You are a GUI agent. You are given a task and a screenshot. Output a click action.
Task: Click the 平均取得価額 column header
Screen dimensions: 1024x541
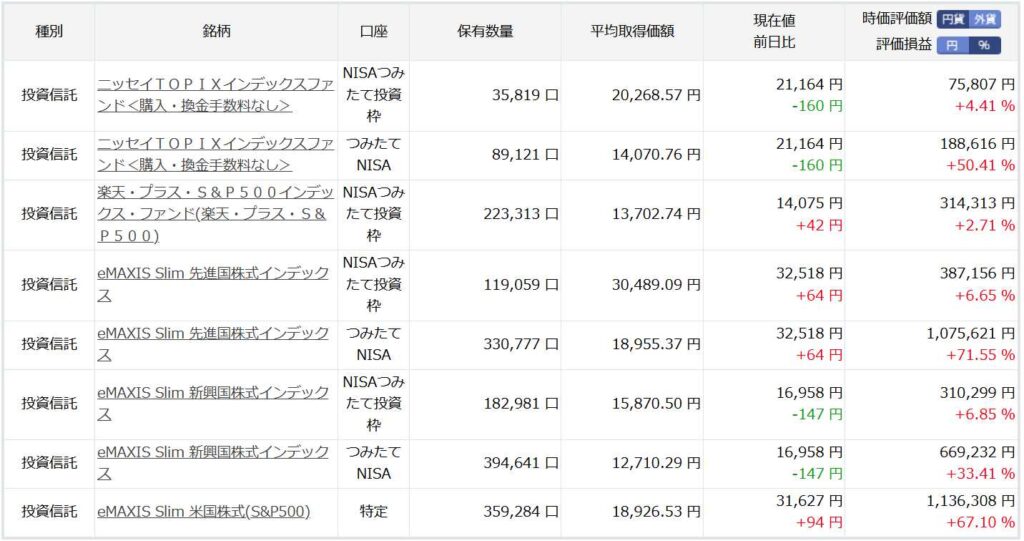[632, 31]
